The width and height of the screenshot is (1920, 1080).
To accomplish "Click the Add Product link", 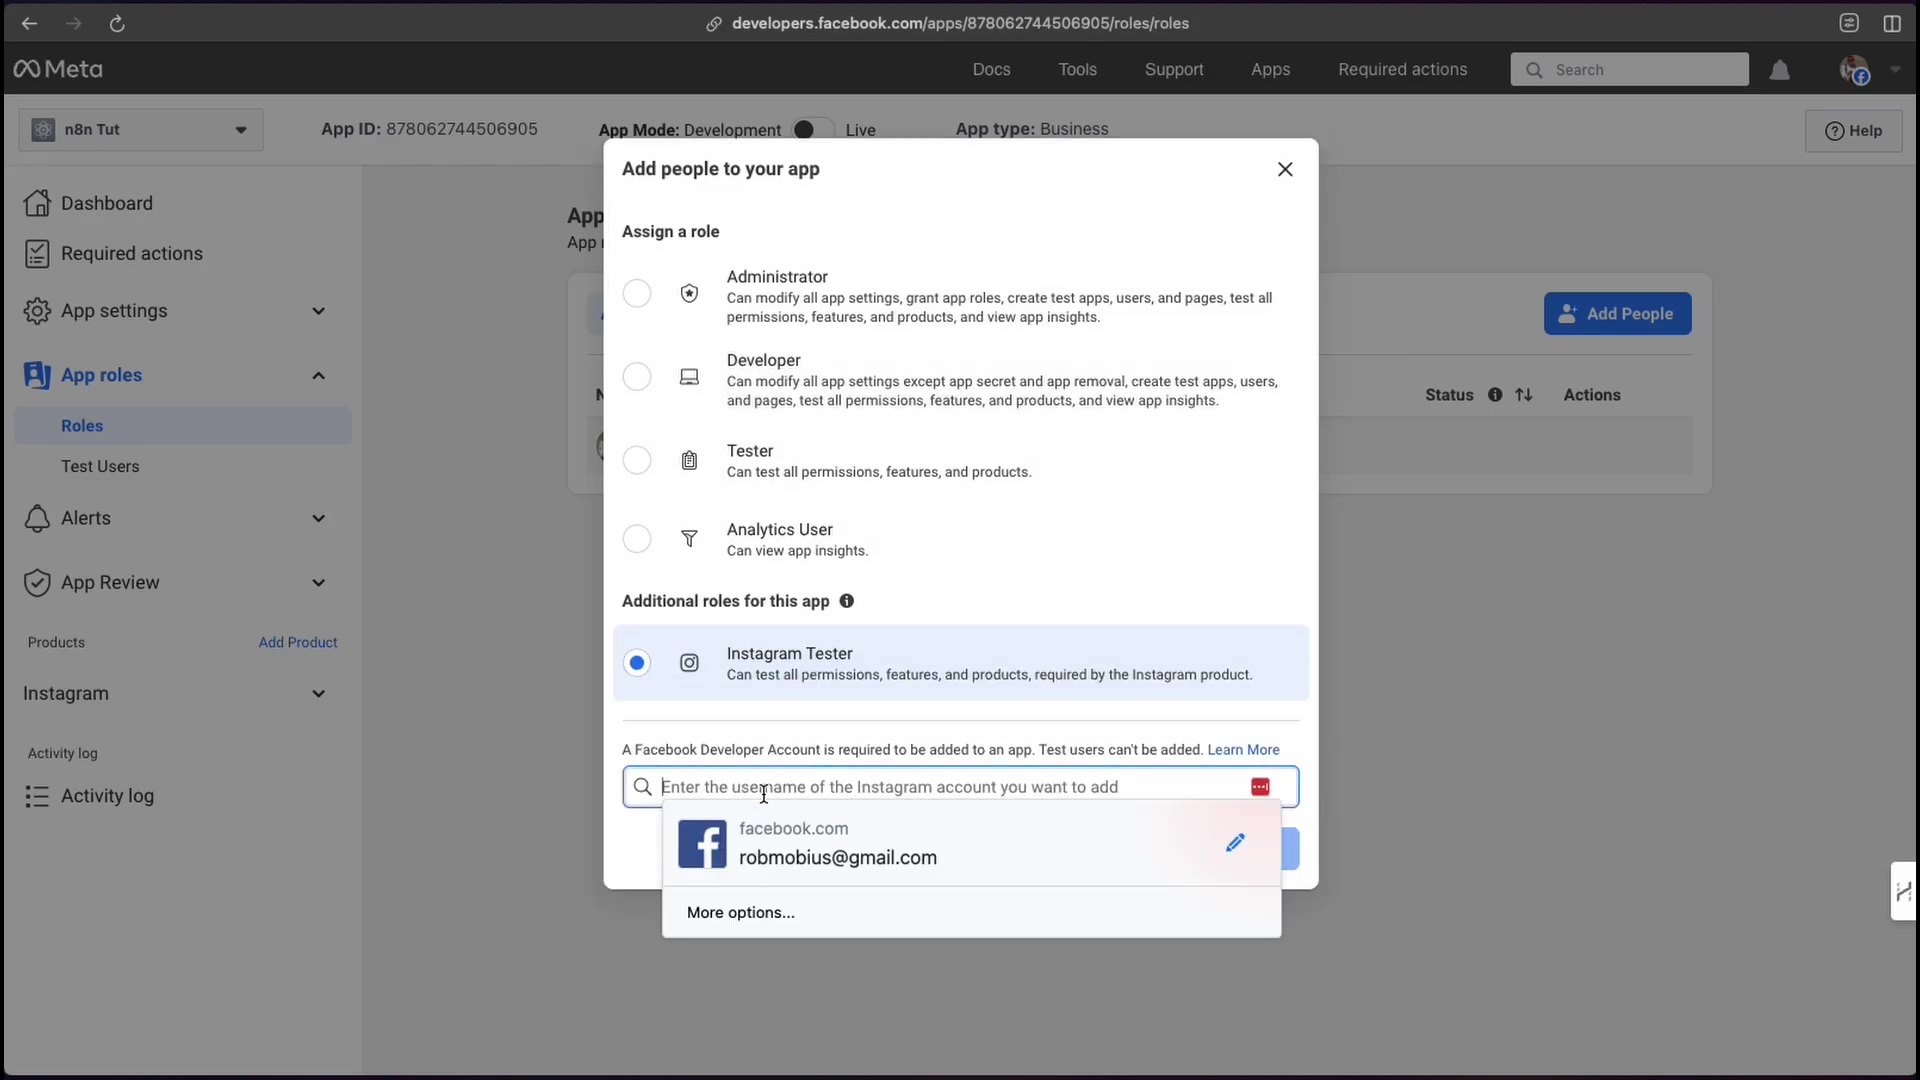I will click(298, 643).
